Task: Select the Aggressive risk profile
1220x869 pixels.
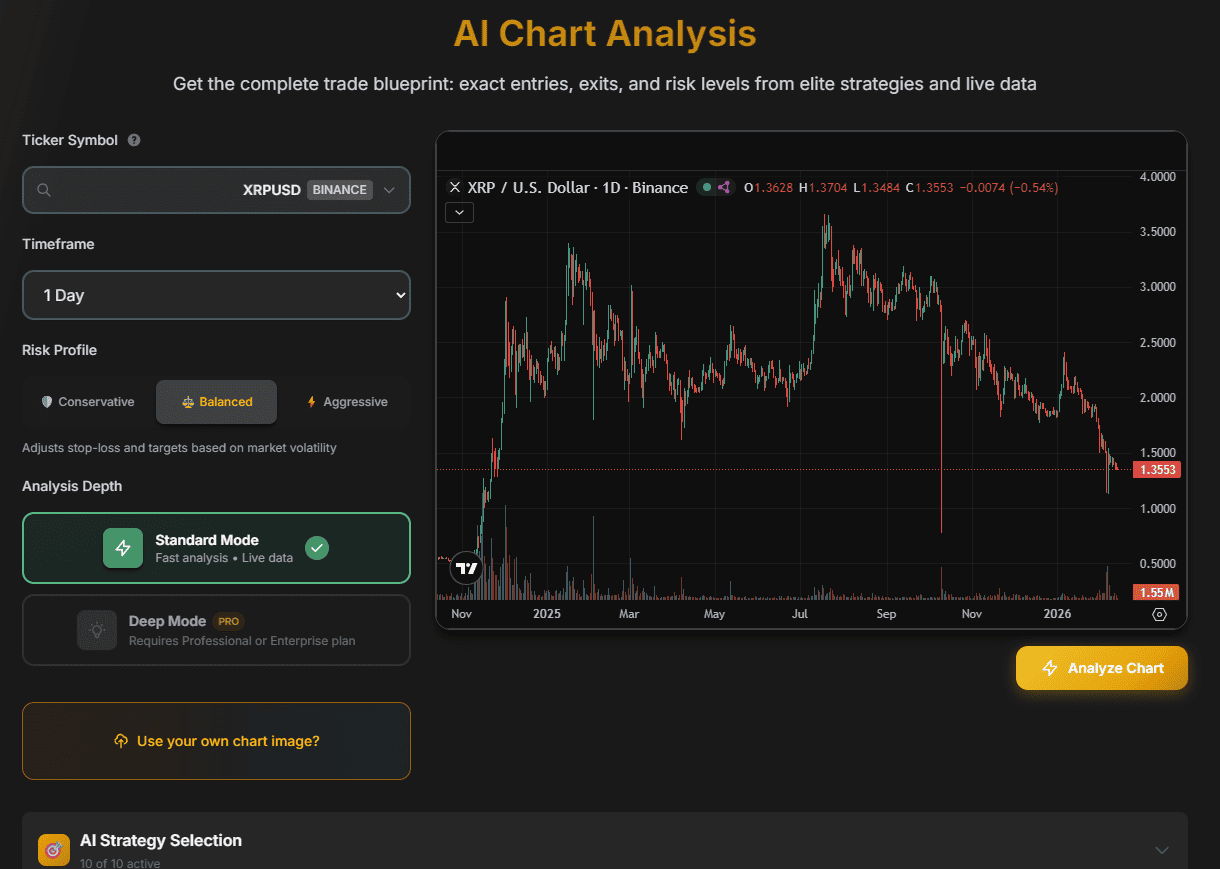Action: tap(345, 402)
